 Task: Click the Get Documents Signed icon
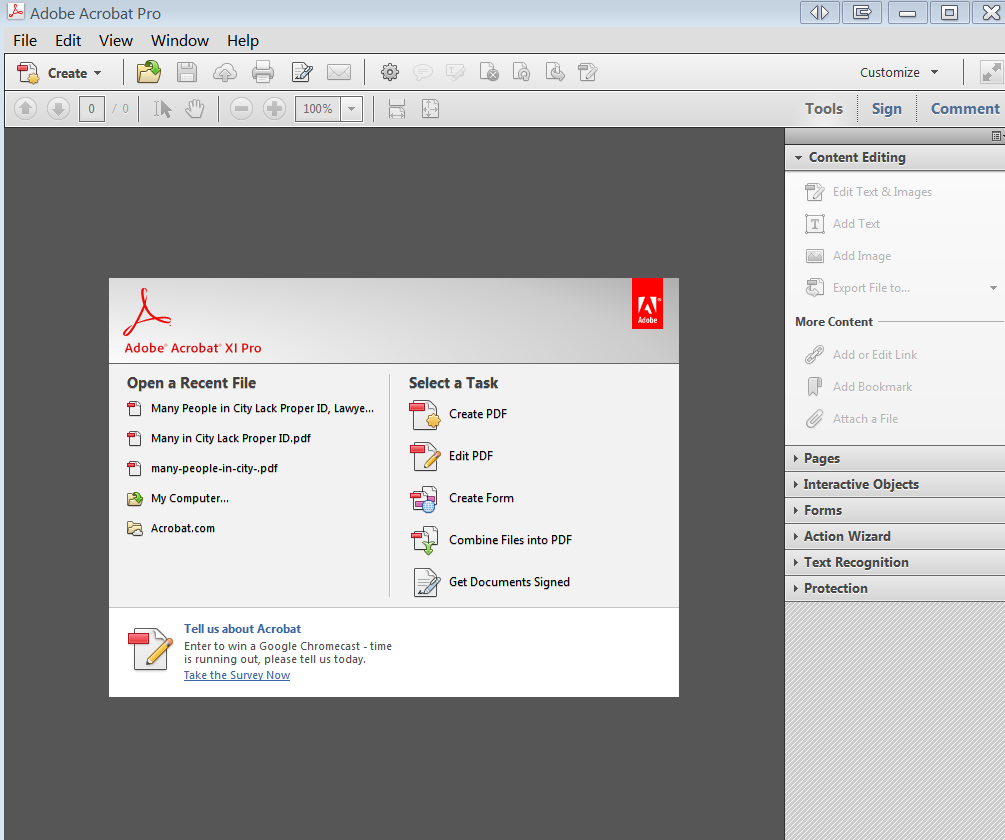[x=424, y=581]
